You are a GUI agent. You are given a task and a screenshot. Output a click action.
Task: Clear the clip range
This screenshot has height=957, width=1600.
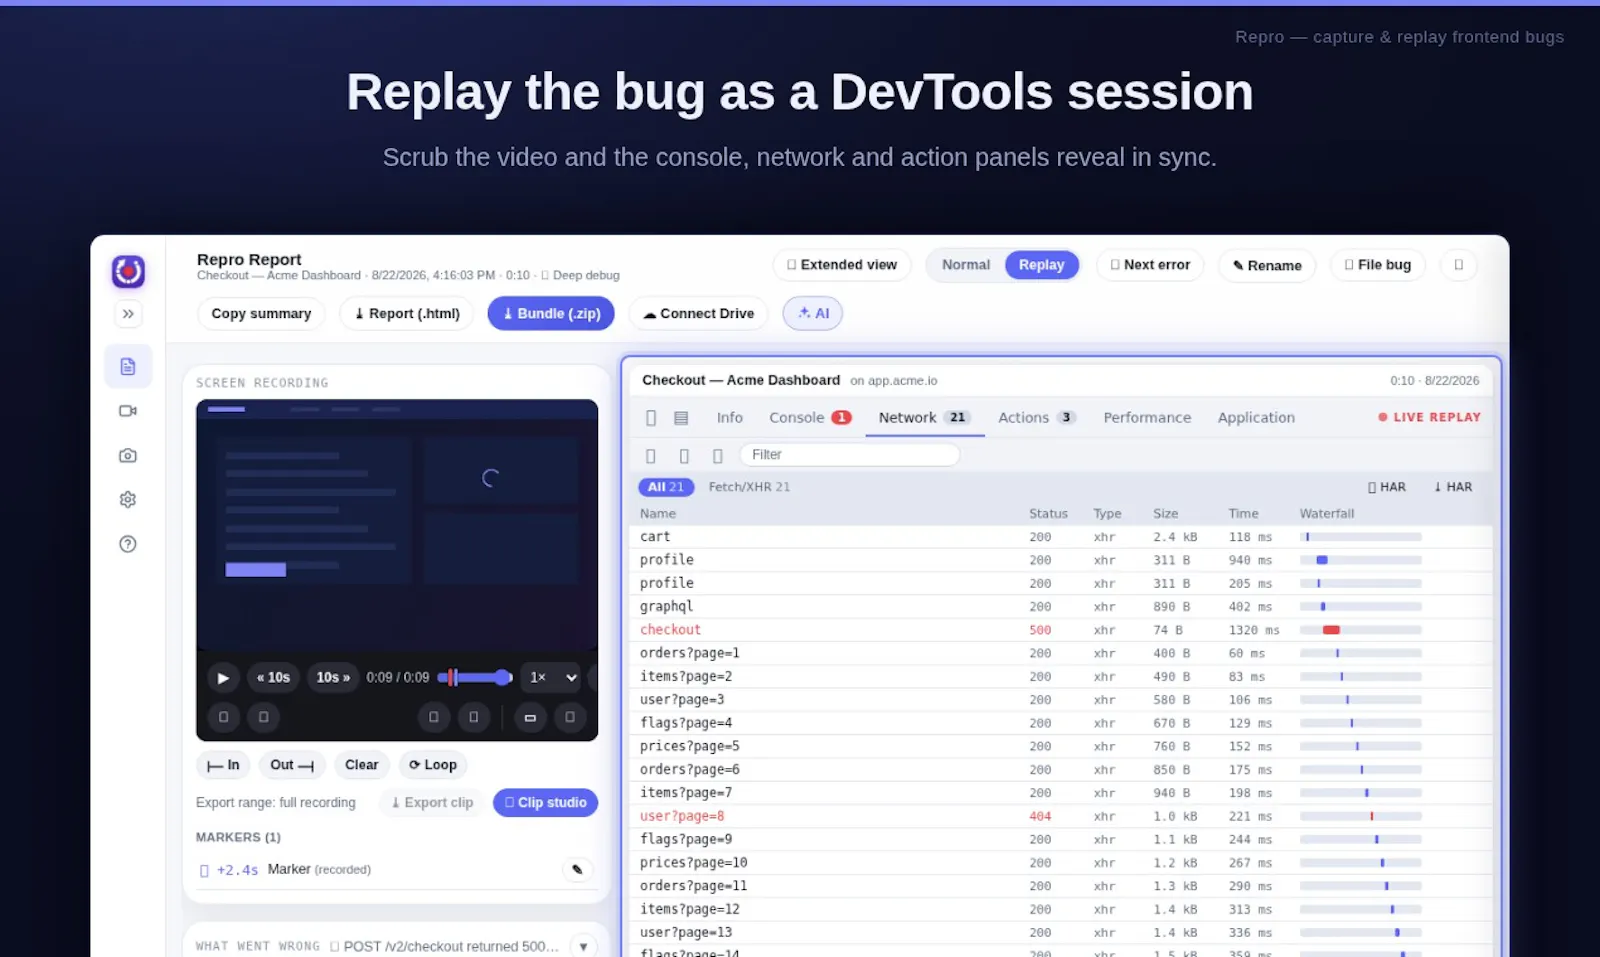pos(362,765)
